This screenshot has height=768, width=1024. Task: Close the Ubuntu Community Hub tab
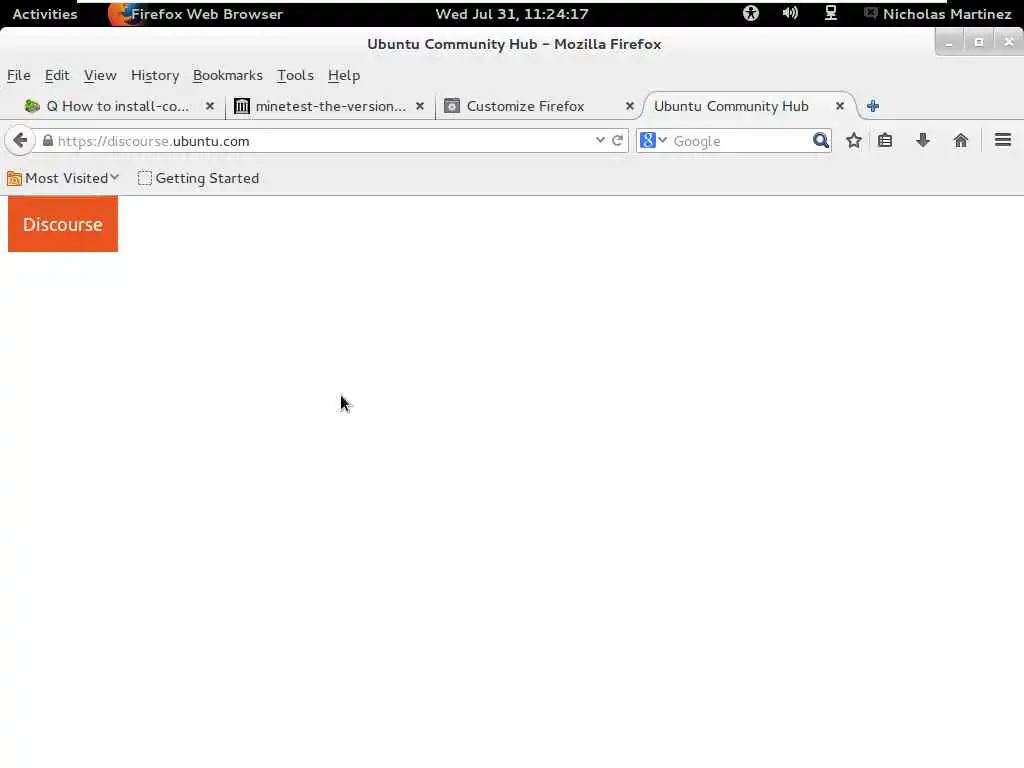840,106
